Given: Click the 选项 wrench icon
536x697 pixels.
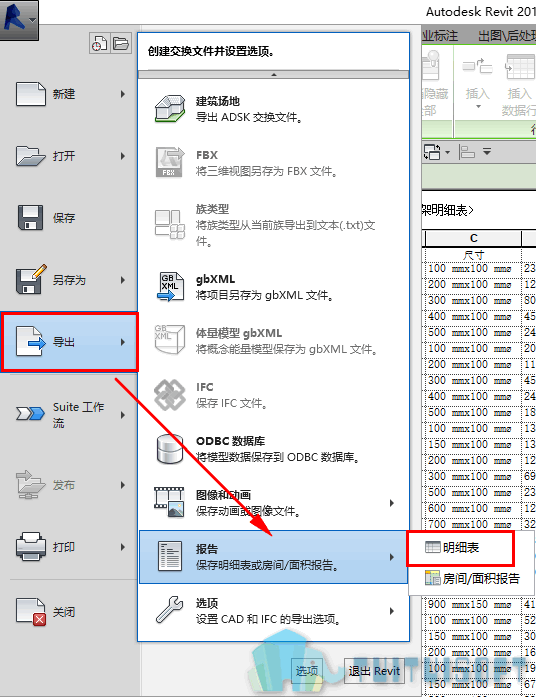Looking at the screenshot, I should tap(170, 610).
